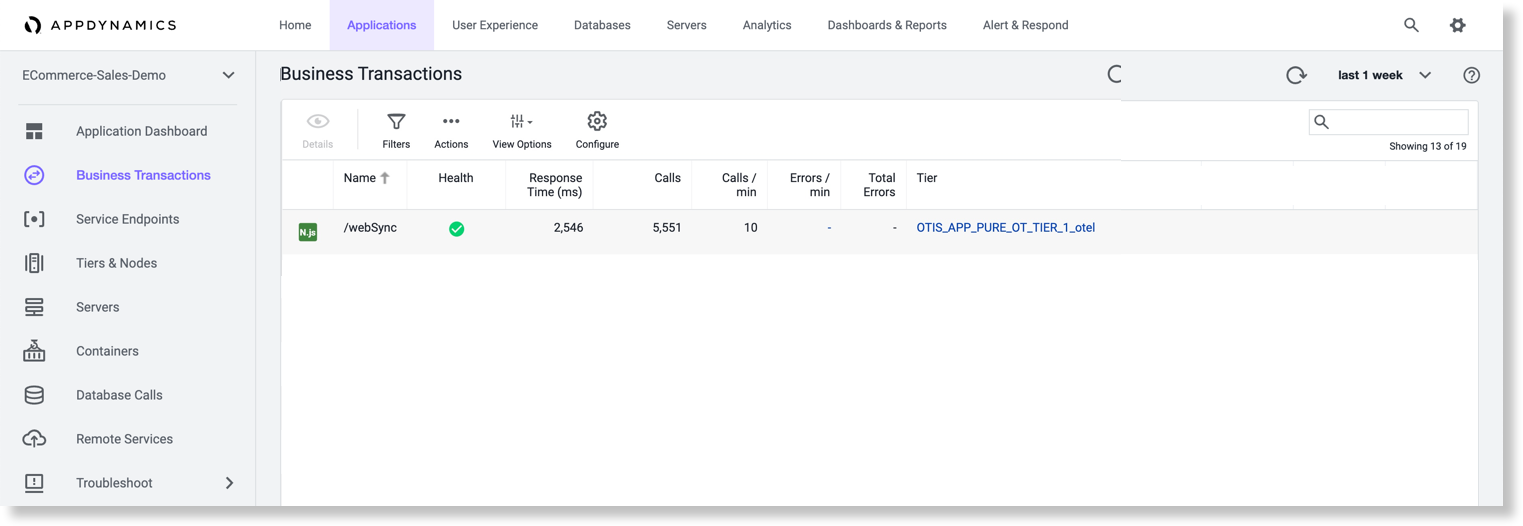Open the Analytics tab
The width and height of the screenshot is (1523, 526).
click(767, 25)
